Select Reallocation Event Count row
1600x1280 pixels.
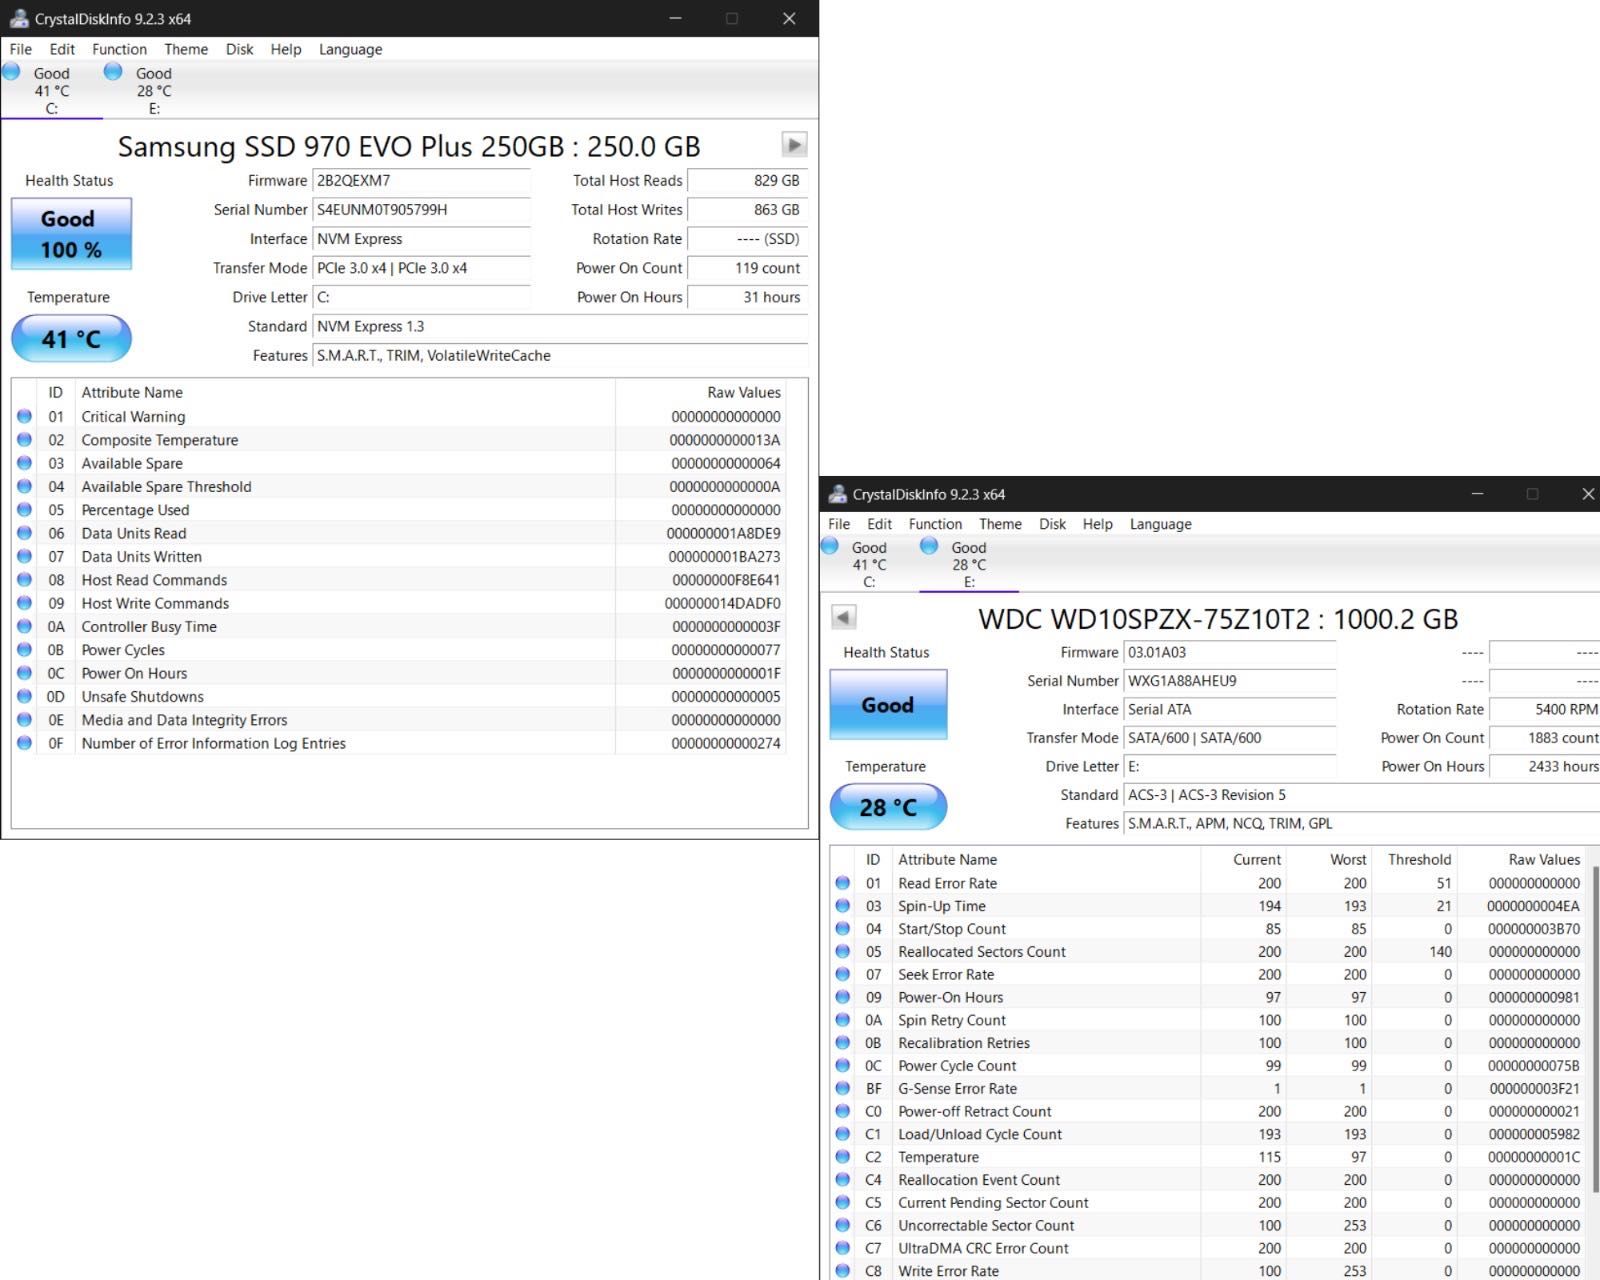coord(1209,1180)
